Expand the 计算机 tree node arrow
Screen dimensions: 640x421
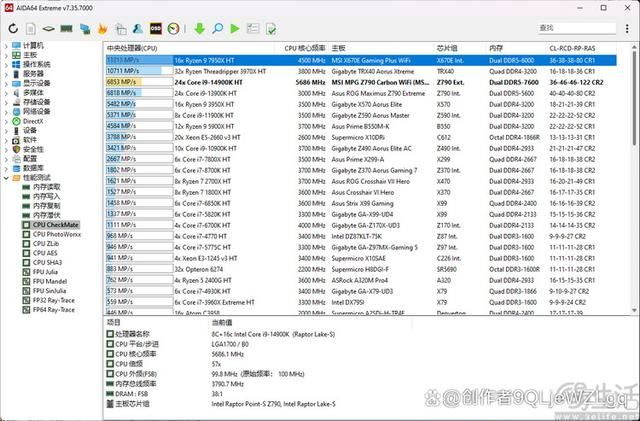tap(6, 46)
